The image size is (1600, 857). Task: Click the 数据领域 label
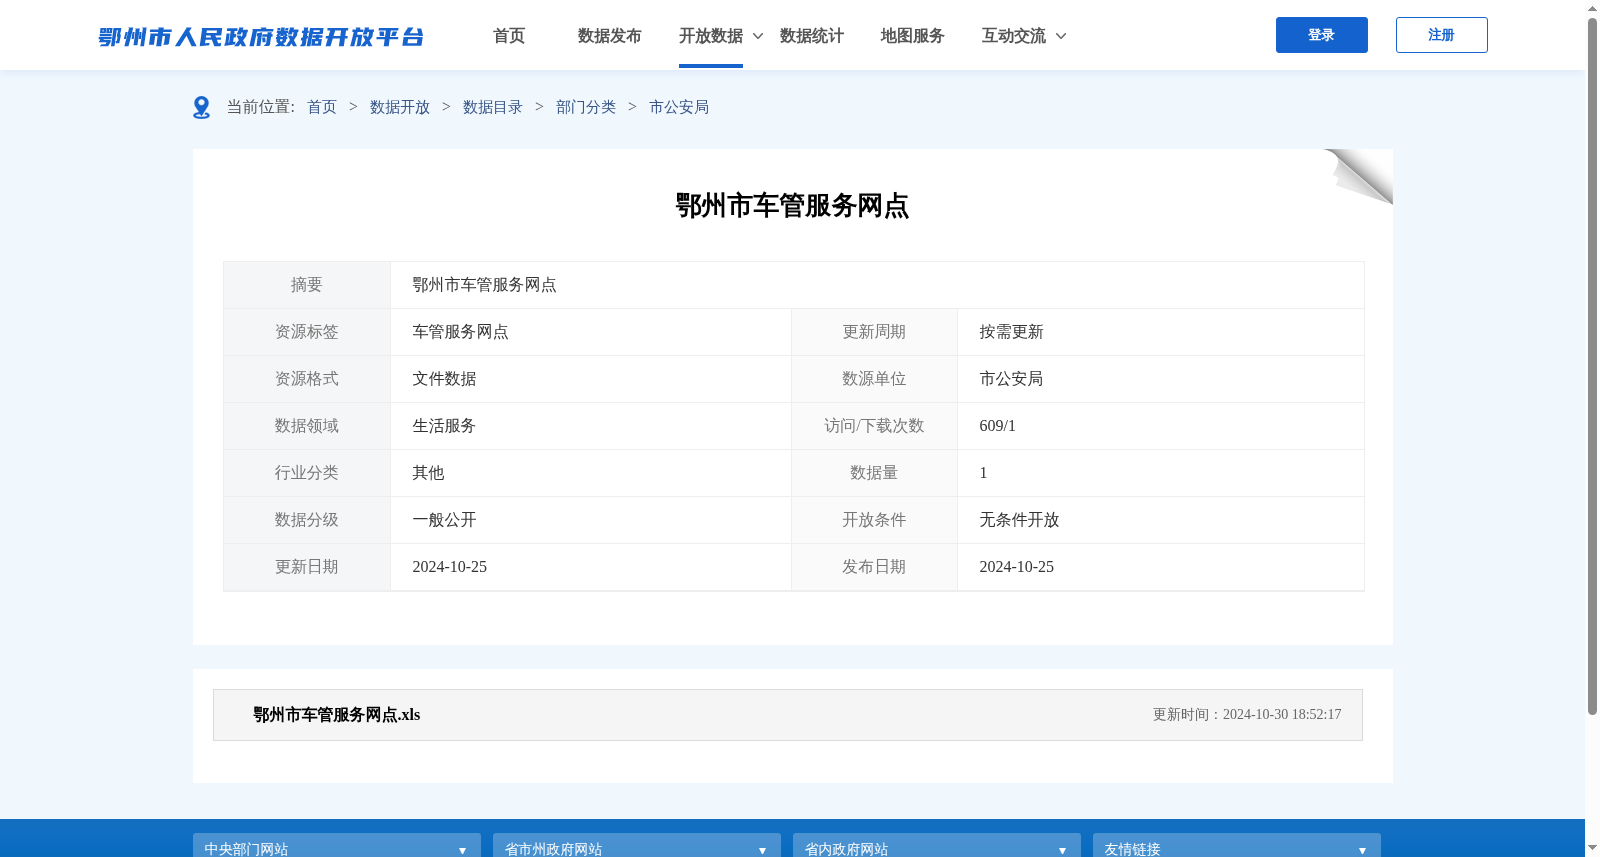(307, 426)
